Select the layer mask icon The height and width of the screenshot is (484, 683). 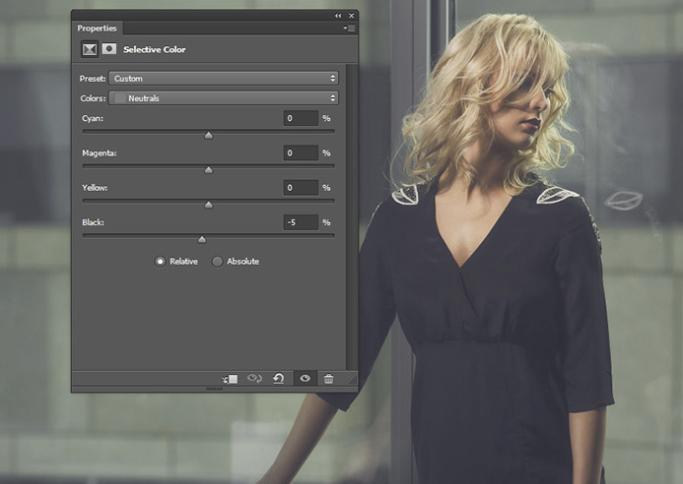(x=108, y=48)
